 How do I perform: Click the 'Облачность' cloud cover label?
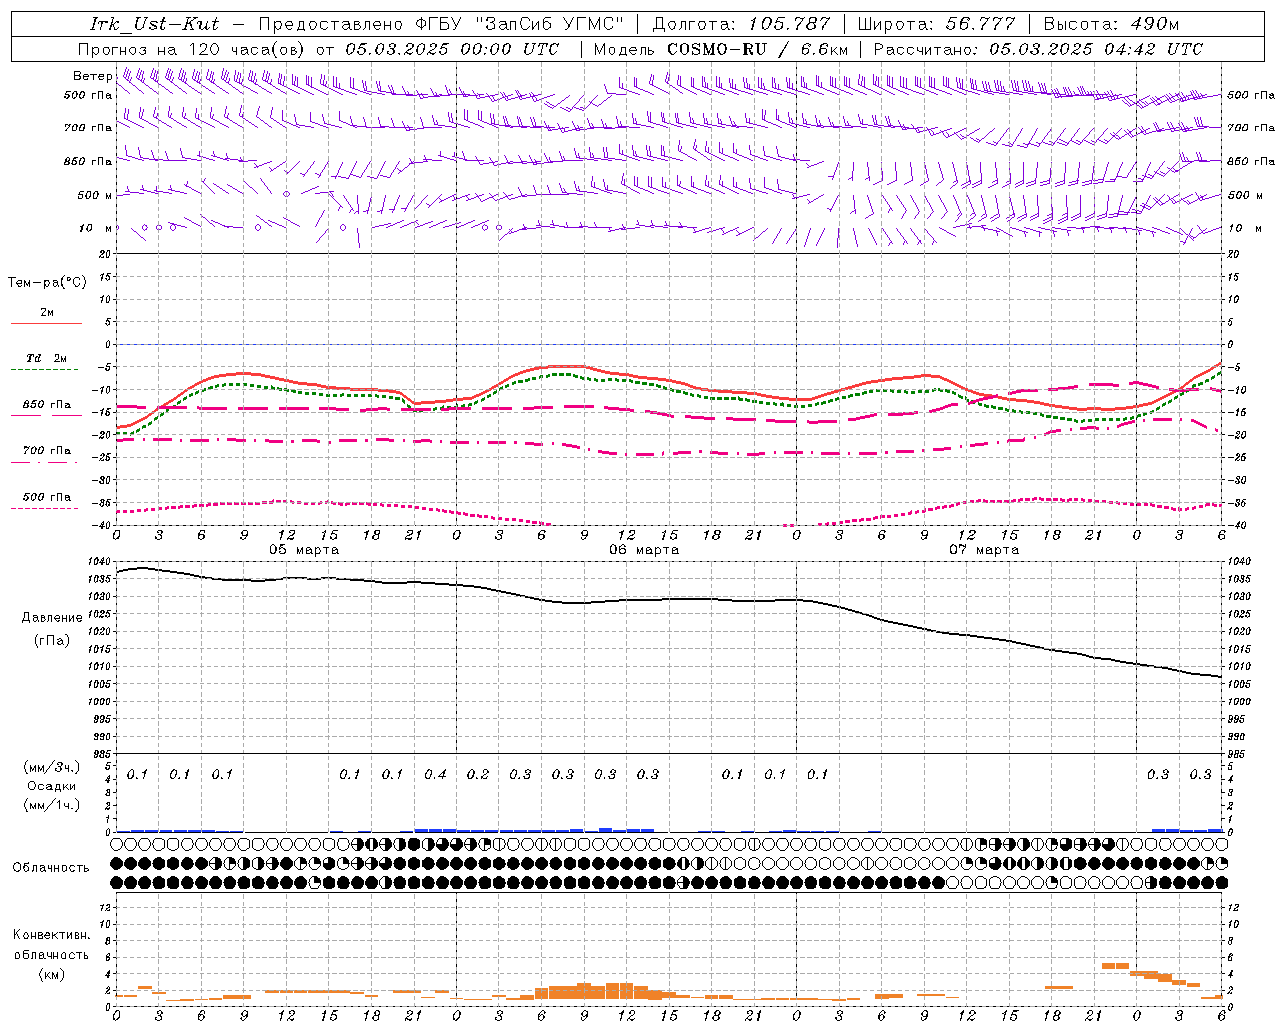[x=51, y=868]
